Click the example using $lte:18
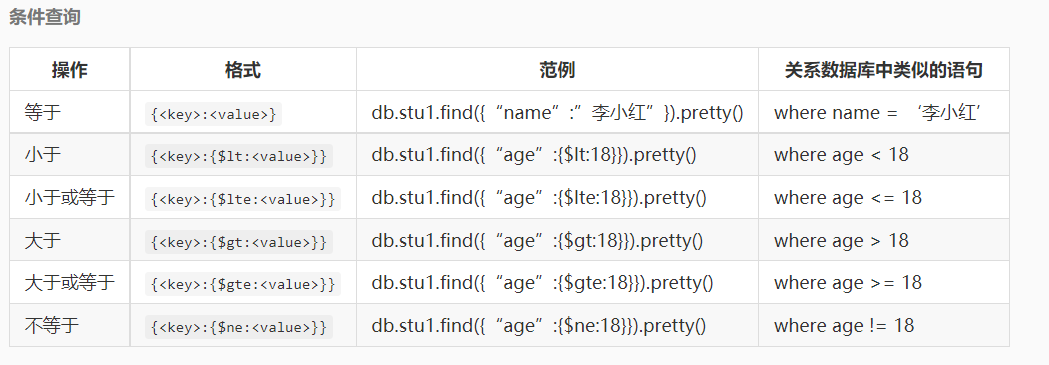The width and height of the screenshot is (1049, 365). click(x=539, y=198)
